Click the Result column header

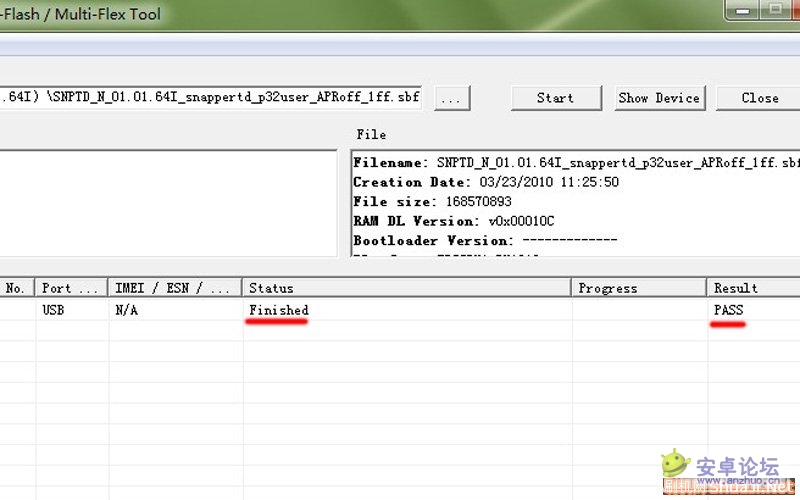(753, 288)
